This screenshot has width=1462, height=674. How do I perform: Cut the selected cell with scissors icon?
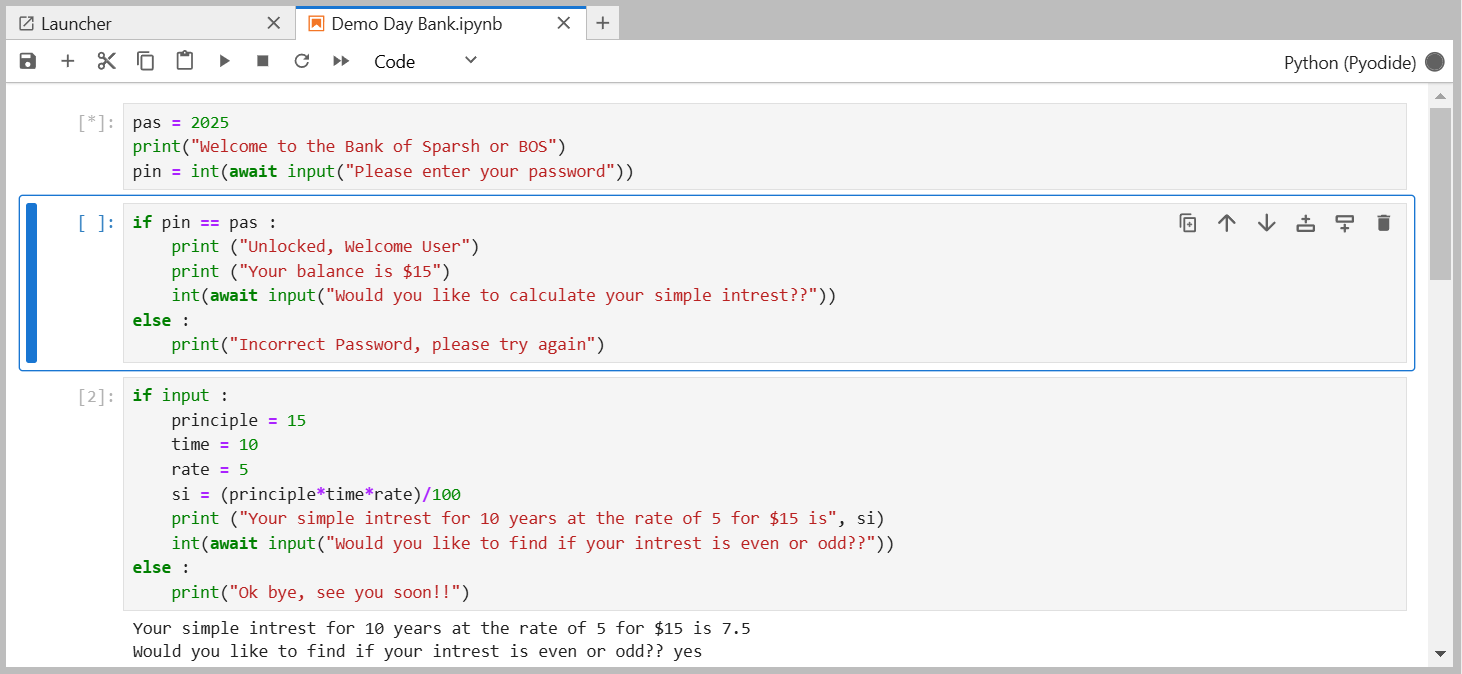[106, 62]
